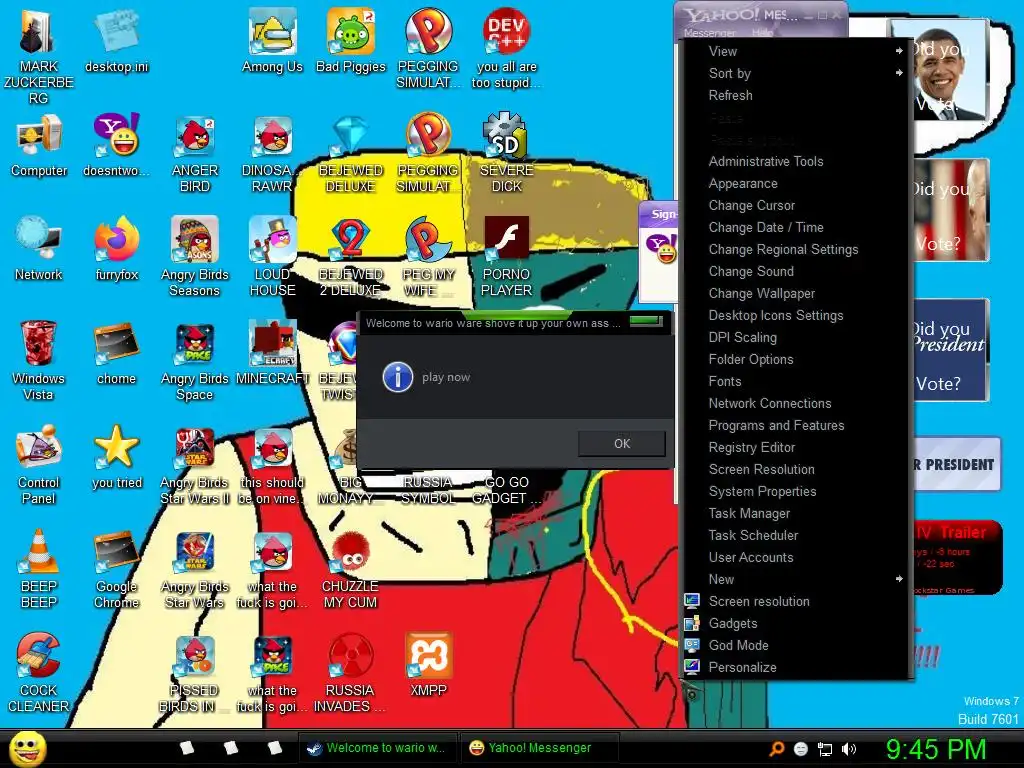Click the Rockstar Games Trailer banner

pyautogui.click(x=956, y=557)
